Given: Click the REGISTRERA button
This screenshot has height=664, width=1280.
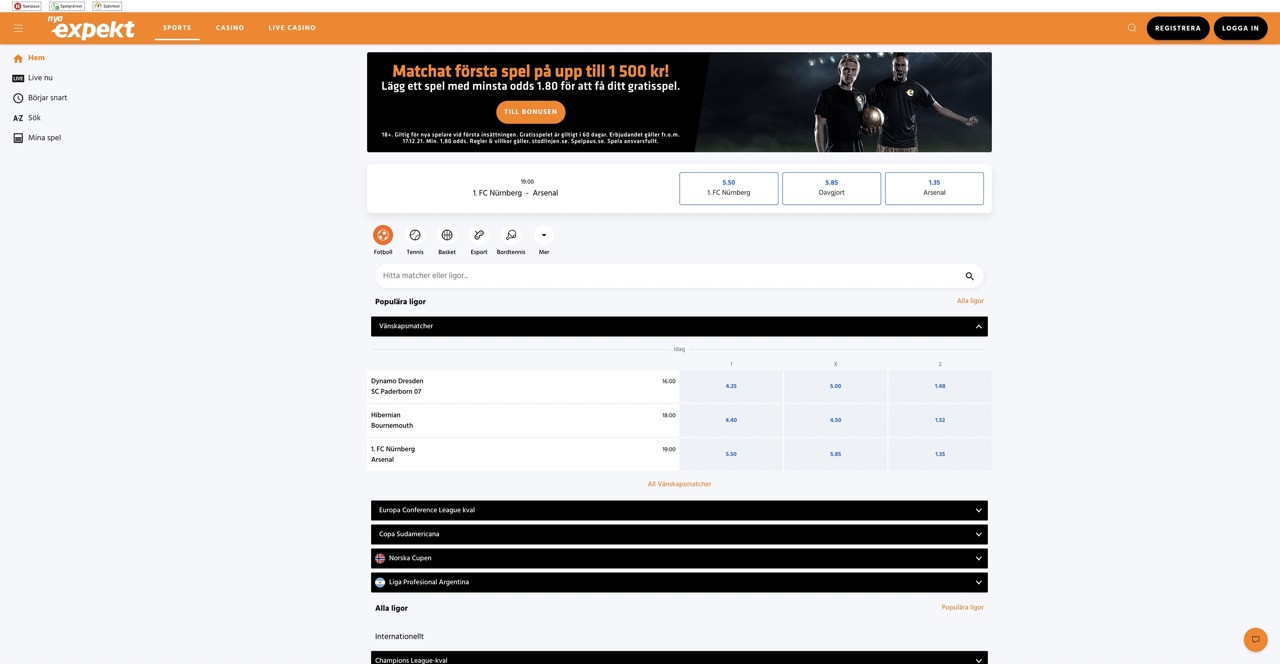Looking at the screenshot, I should (x=1177, y=27).
